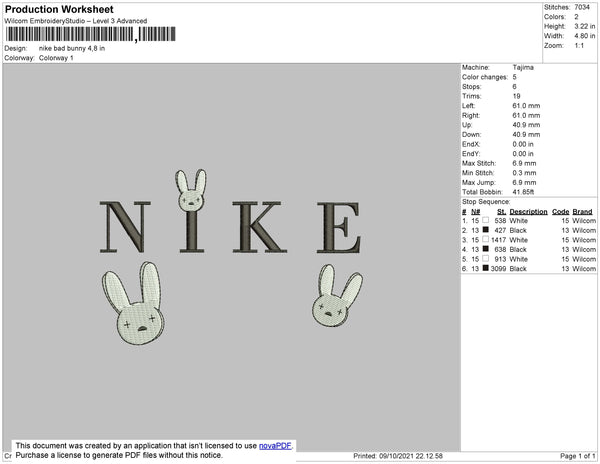Click the white swatch in row 5
The image size is (600, 464).
point(486,259)
